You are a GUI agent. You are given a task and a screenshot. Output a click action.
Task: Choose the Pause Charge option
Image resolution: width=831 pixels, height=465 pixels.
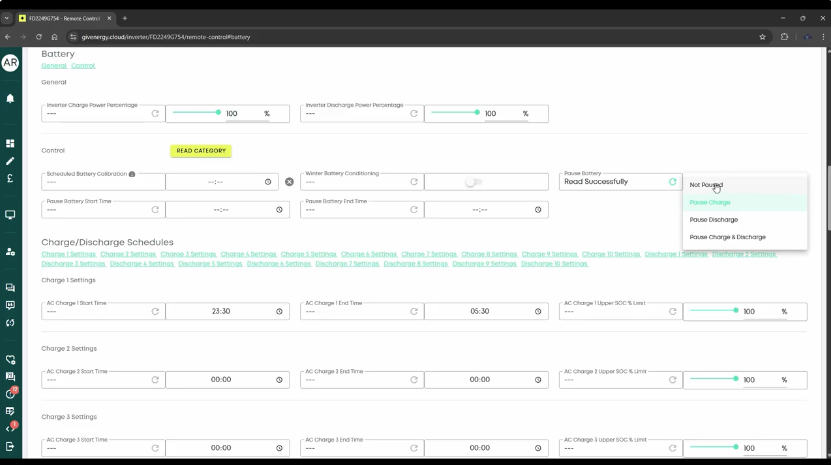710,203
